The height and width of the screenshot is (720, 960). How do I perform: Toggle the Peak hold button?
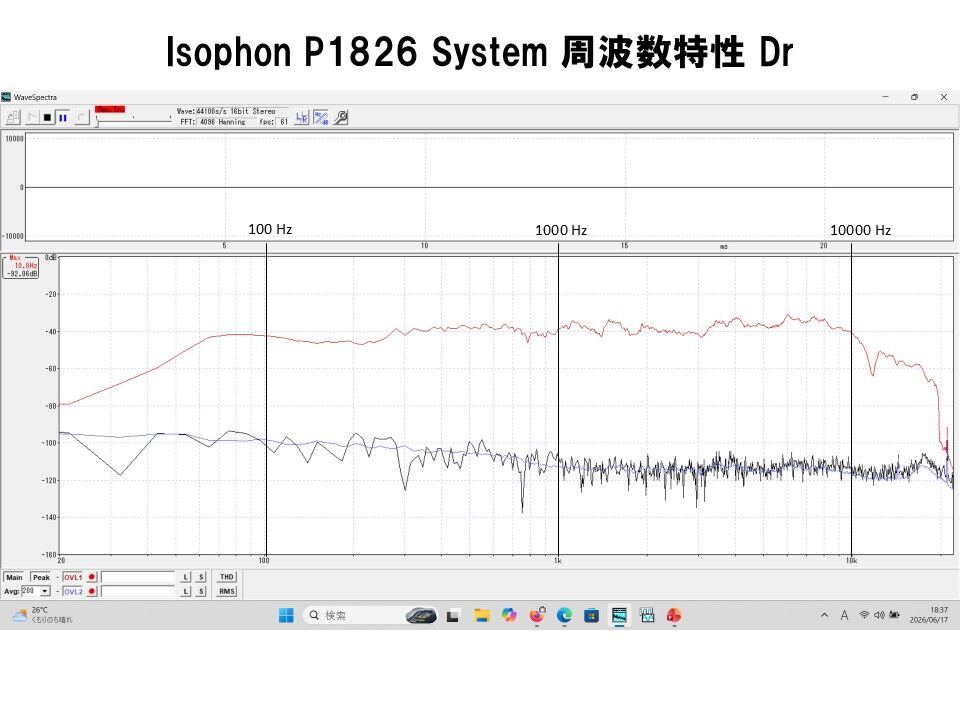41,577
